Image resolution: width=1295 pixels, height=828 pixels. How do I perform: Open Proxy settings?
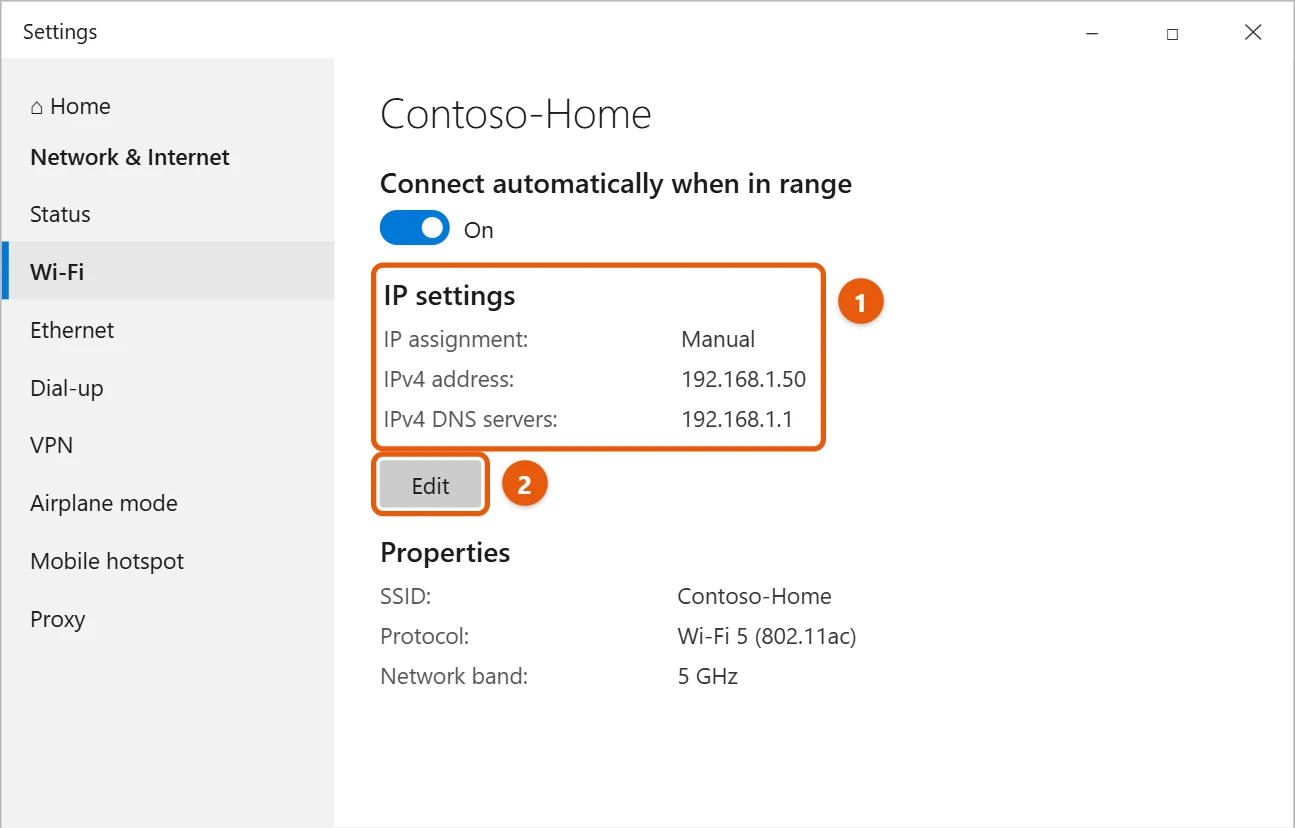(x=58, y=619)
